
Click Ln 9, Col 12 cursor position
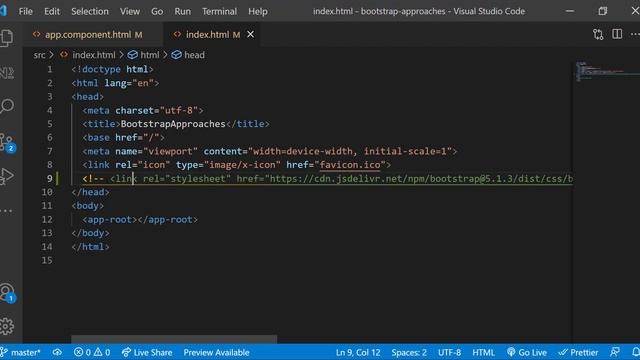coord(358,352)
